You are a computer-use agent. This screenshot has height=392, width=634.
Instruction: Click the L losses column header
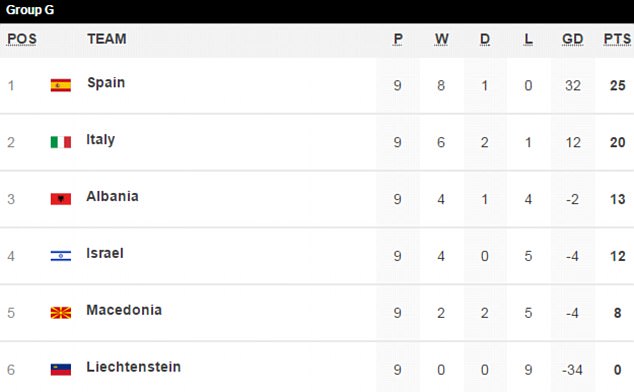click(528, 39)
